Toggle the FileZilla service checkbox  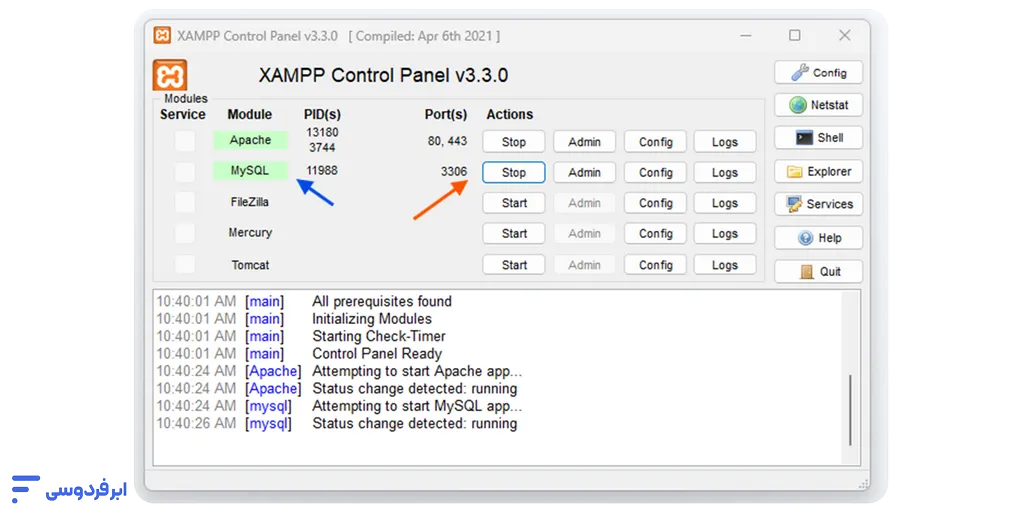click(185, 202)
